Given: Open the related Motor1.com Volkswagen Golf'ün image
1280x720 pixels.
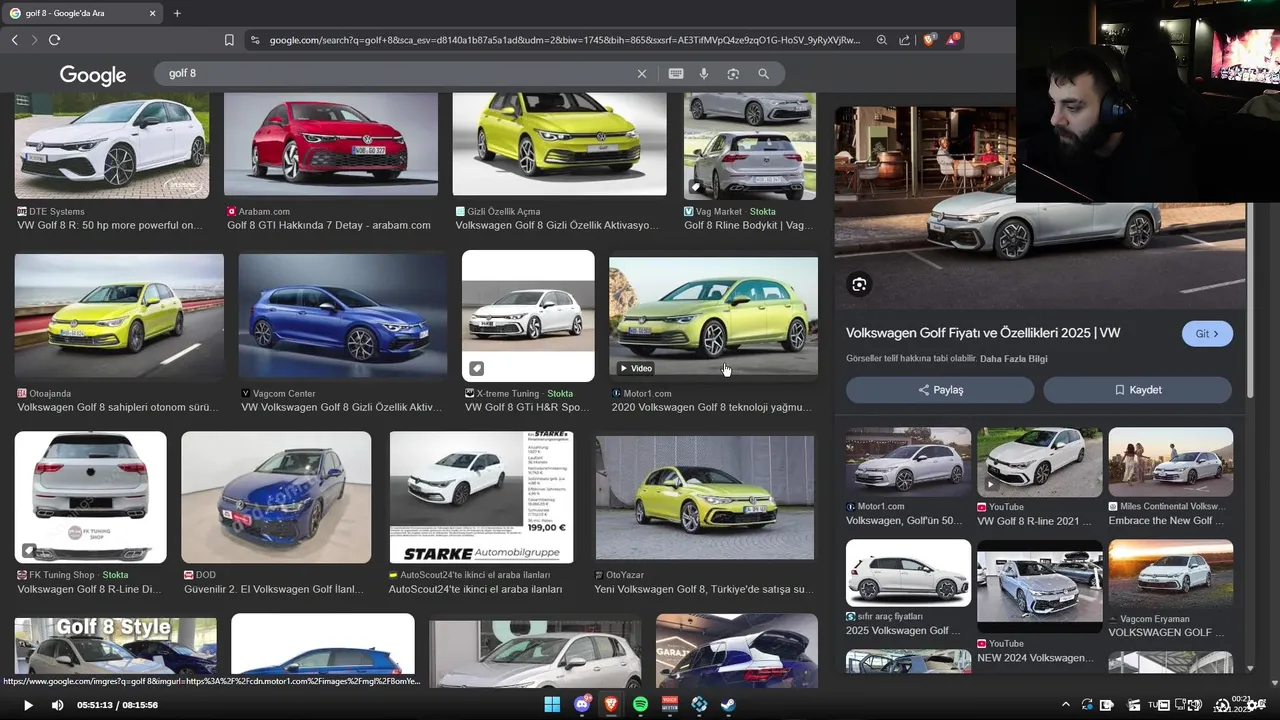Looking at the screenshot, I should click(908, 463).
